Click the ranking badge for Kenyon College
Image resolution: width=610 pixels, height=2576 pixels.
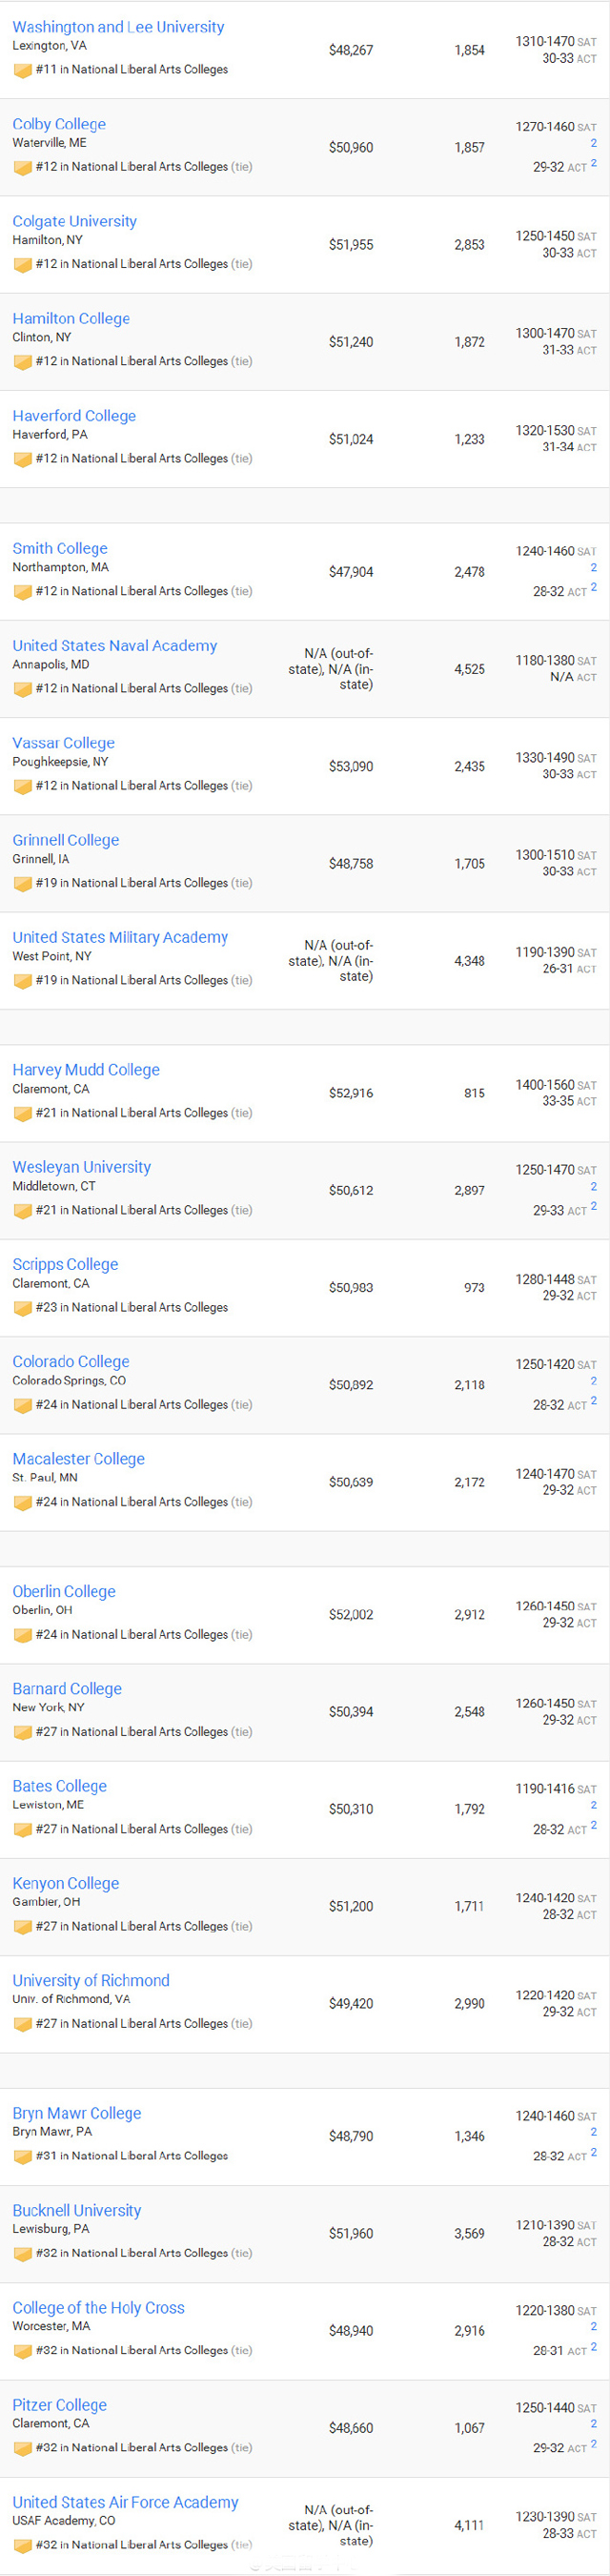pyautogui.click(x=22, y=1926)
